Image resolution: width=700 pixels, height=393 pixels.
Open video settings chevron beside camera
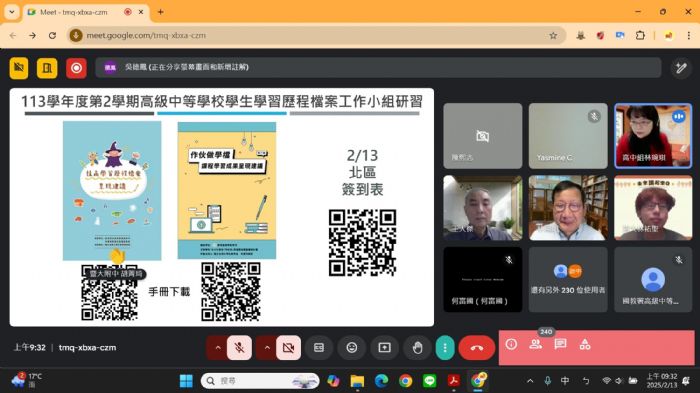(267, 347)
